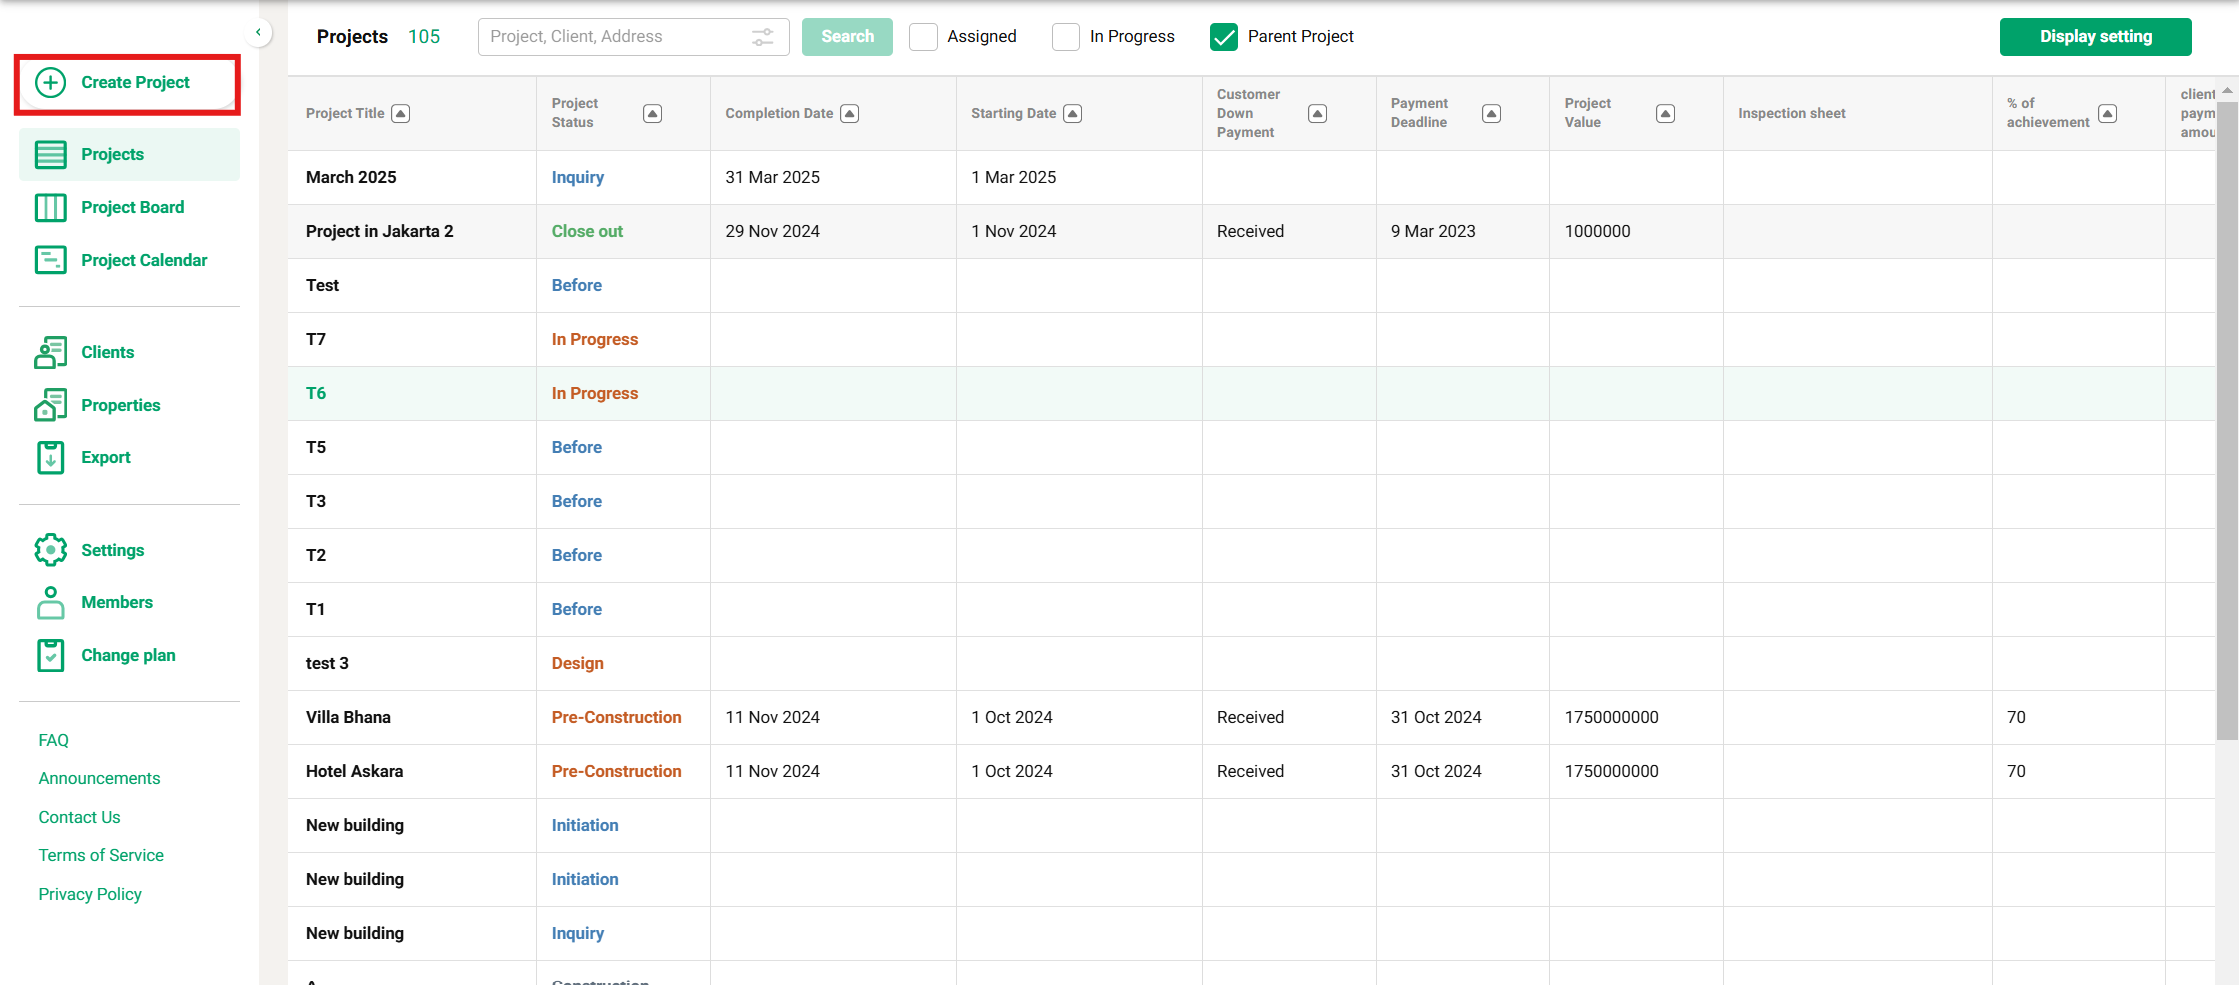Sort by the Project Title column arrow

coord(401,114)
